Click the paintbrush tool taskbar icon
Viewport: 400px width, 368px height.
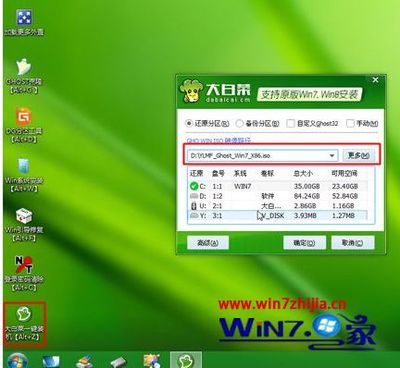click(x=84, y=362)
